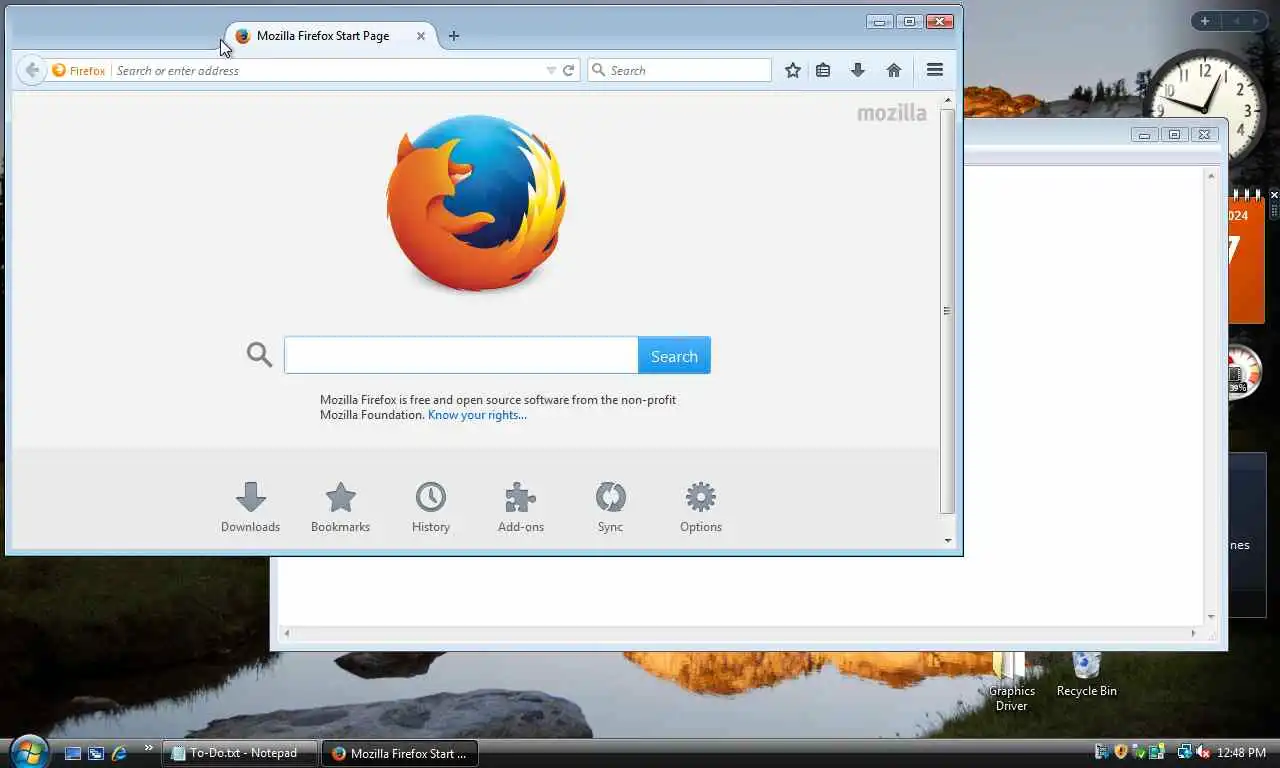
Task: Open the address bar history dropdown arrow
Action: [x=551, y=71]
